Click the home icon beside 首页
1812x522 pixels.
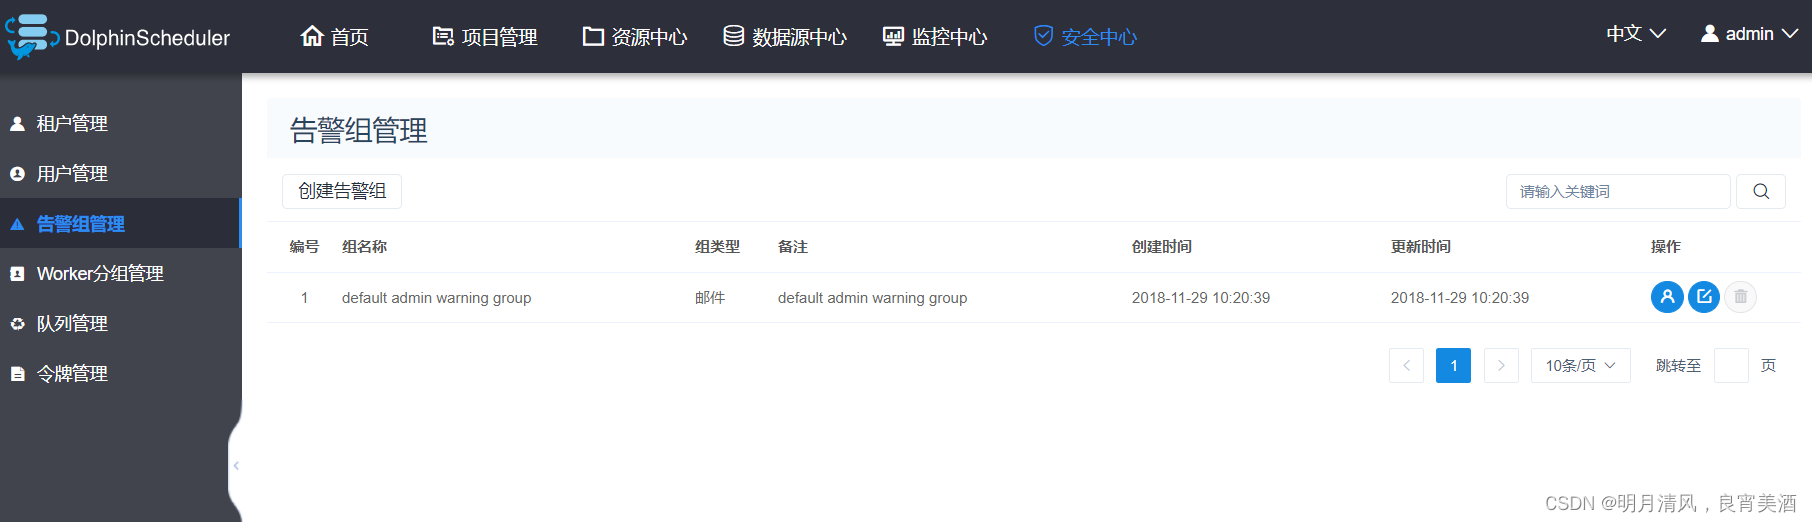click(x=312, y=36)
